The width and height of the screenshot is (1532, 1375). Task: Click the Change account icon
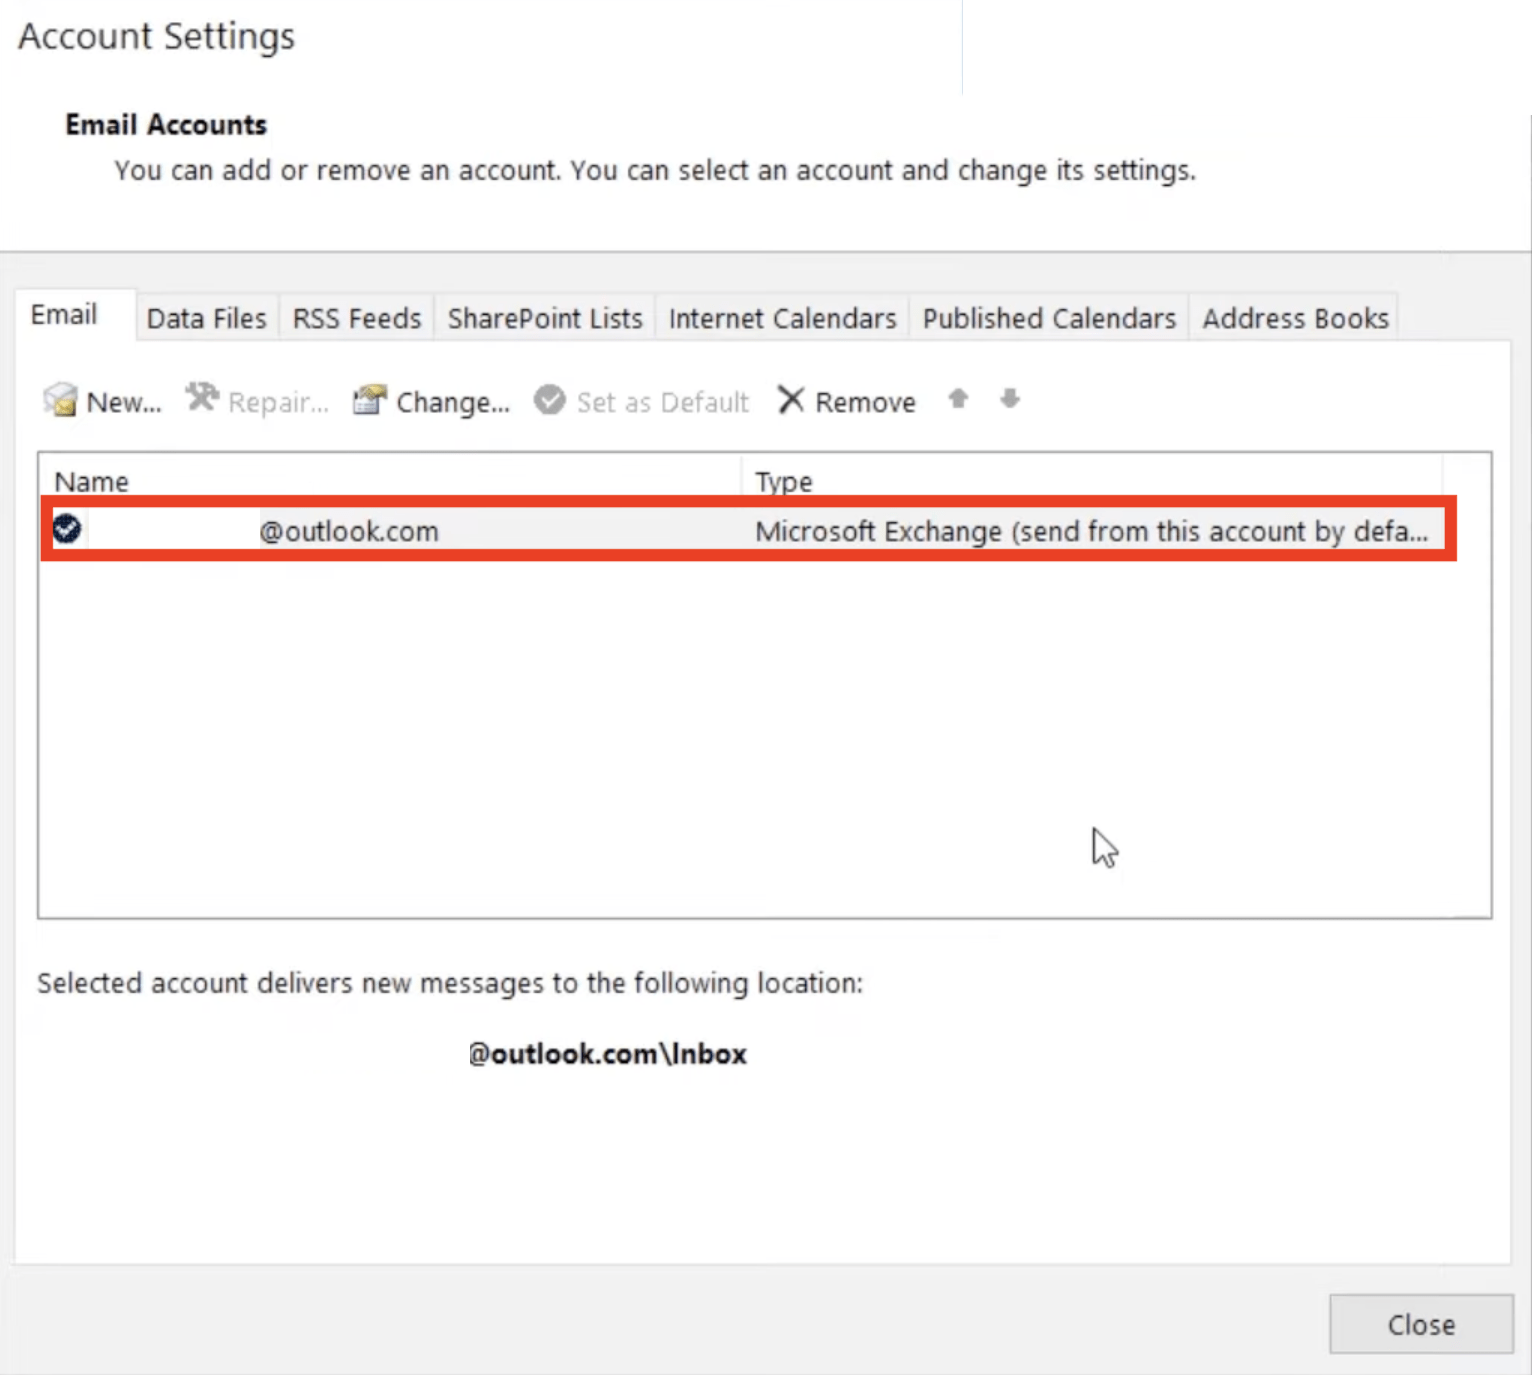coord(369,400)
